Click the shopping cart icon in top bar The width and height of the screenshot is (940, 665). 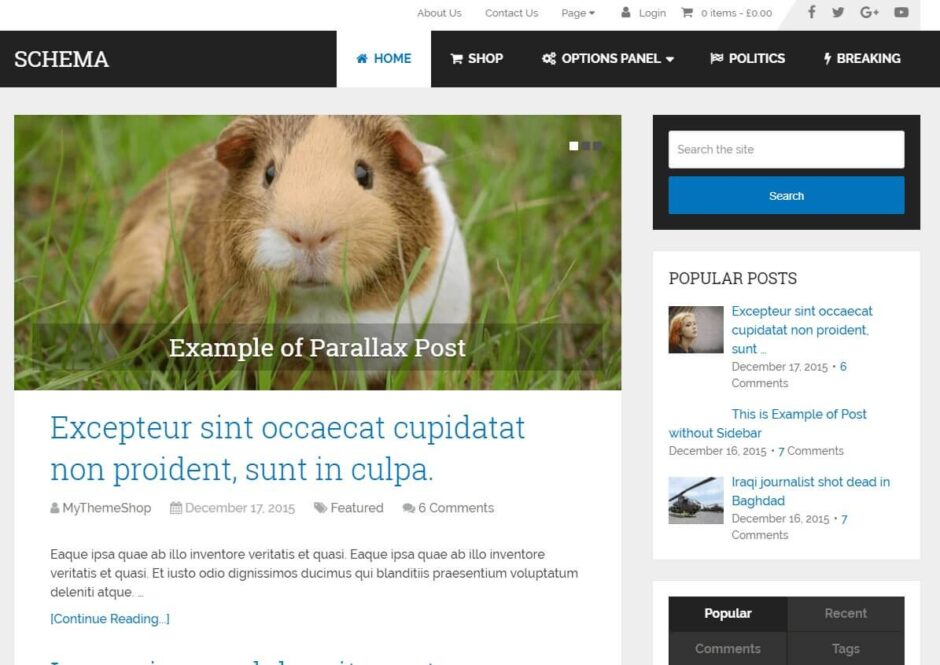pos(687,12)
